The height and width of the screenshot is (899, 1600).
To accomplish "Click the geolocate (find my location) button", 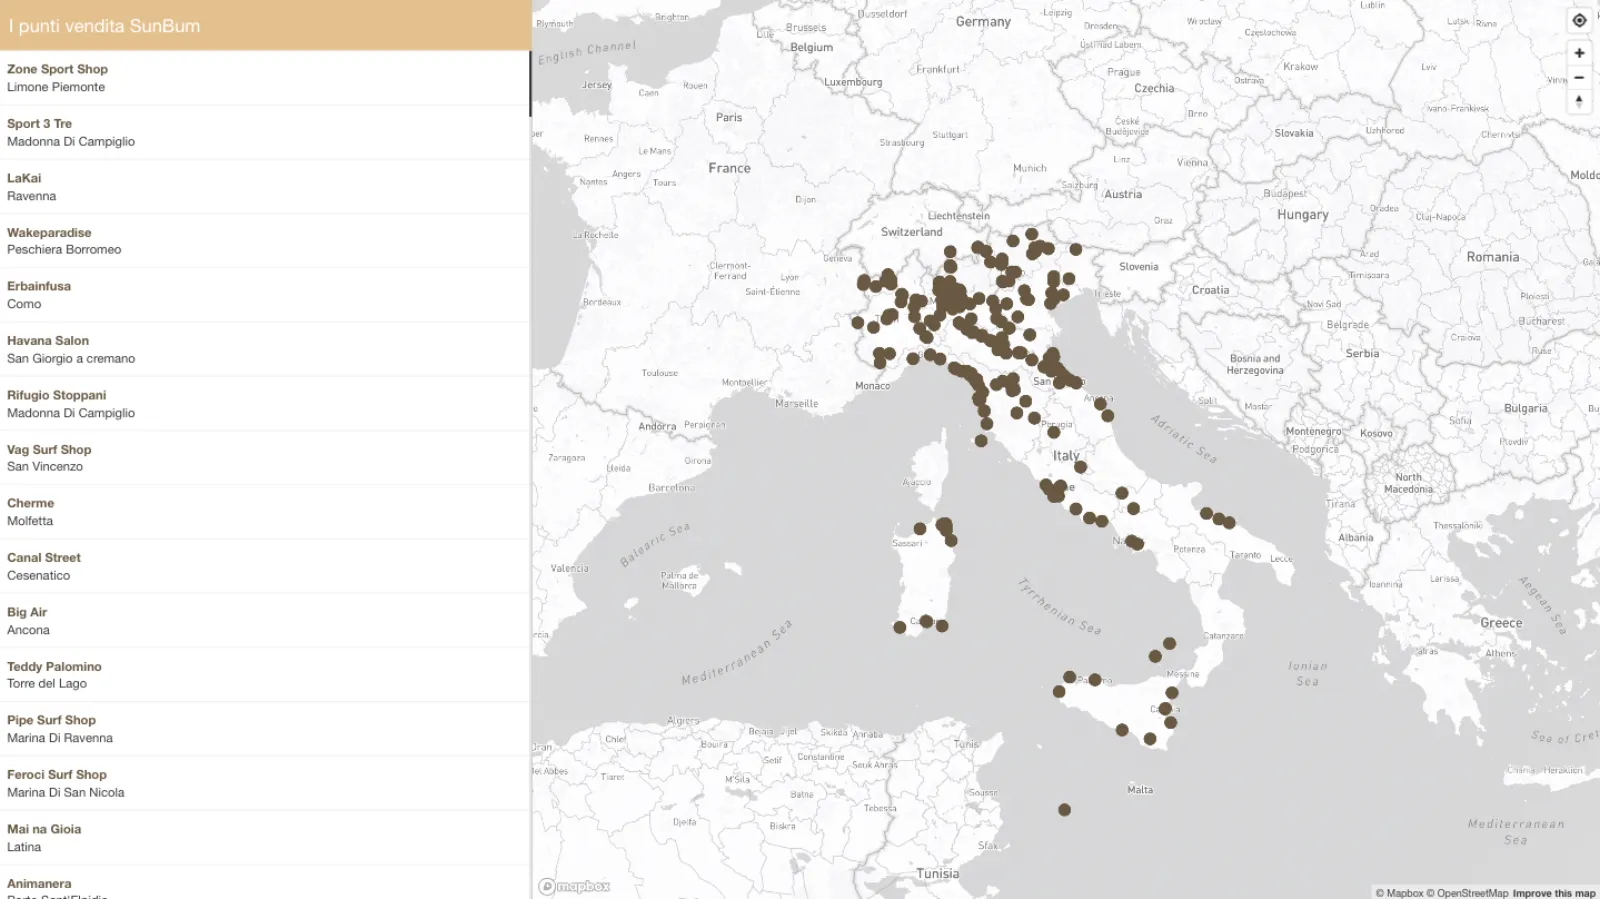I will [1579, 20].
